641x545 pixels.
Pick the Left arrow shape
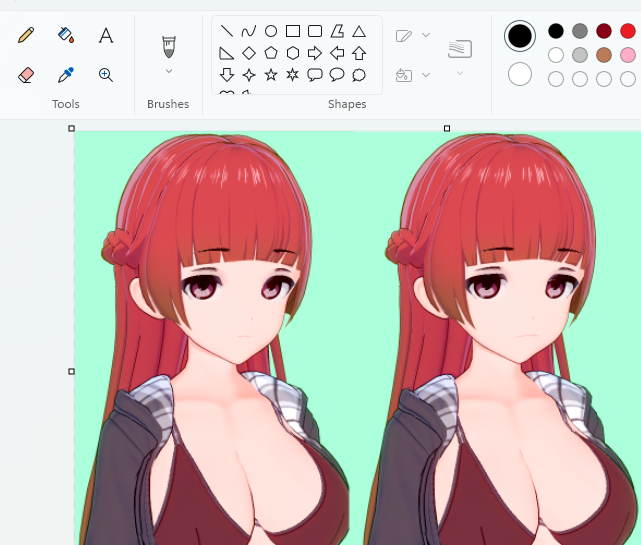[x=337, y=53]
